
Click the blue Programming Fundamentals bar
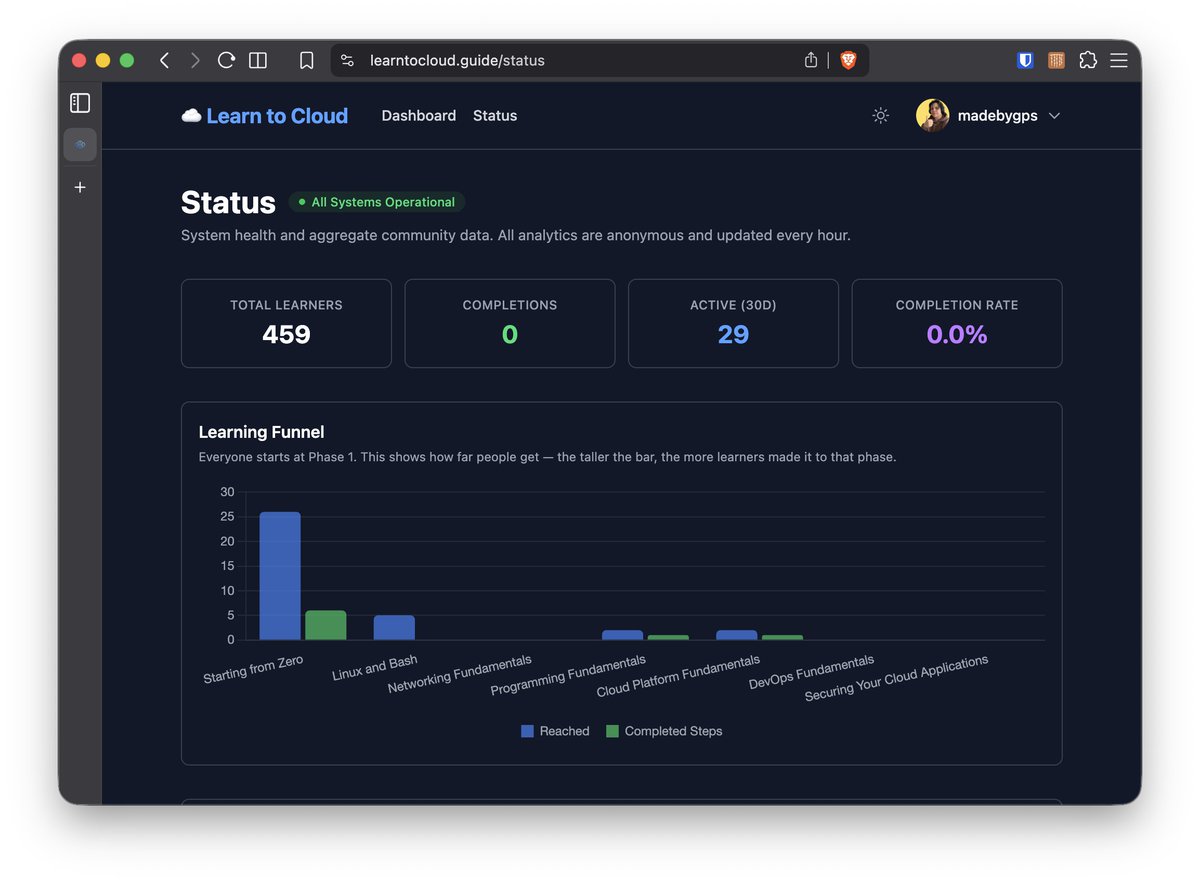tap(622, 635)
